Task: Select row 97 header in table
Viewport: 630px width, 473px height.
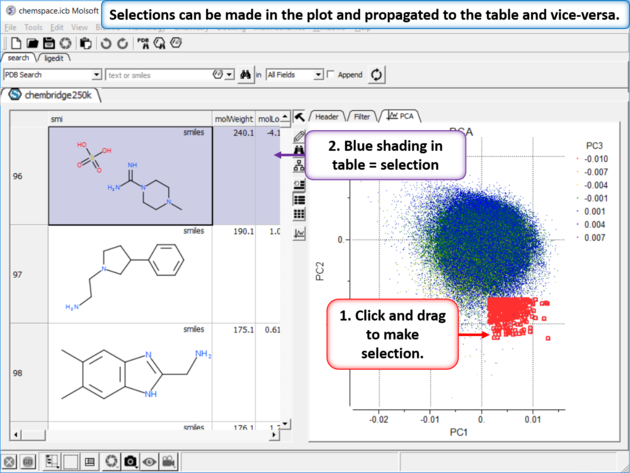Action: pyautogui.click(x=18, y=273)
